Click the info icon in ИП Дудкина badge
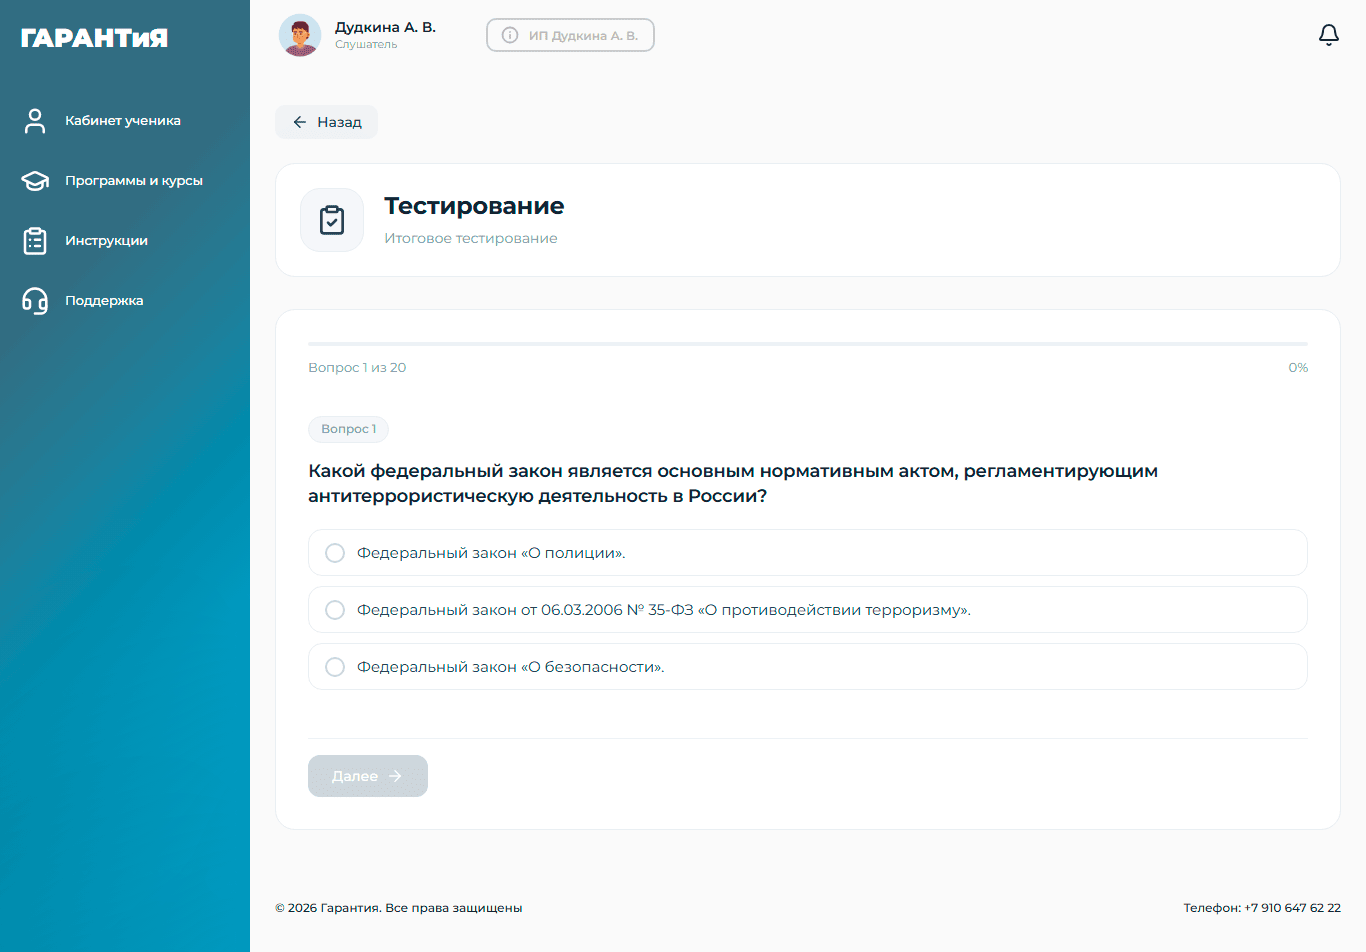 click(510, 35)
